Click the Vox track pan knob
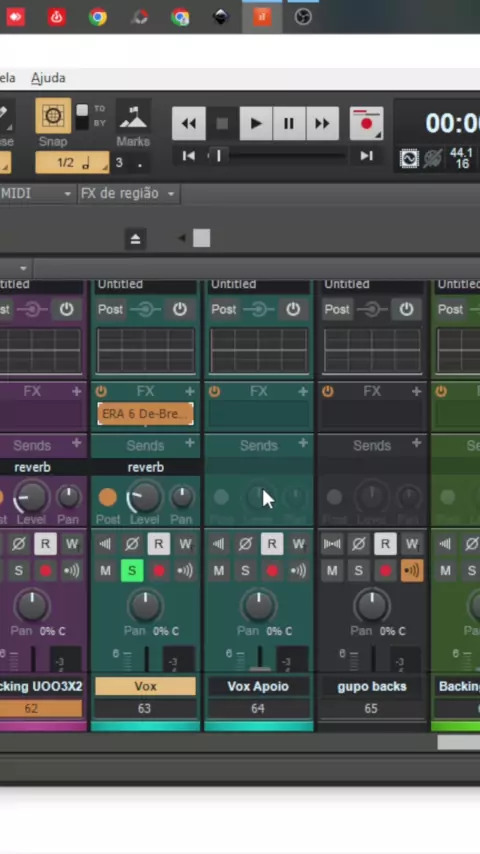The width and height of the screenshot is (480, 854). coord(145,606)
